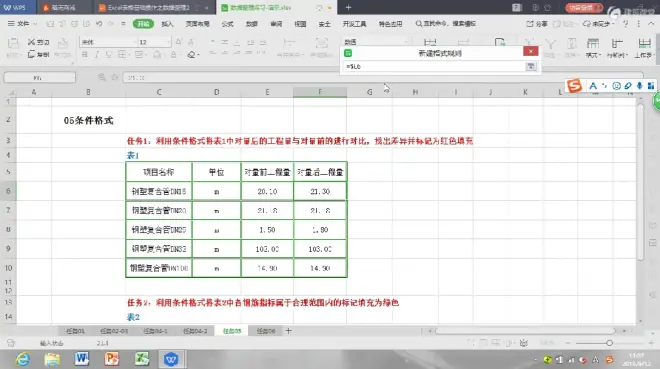This screenshot has width=660, height=369.
Task: Open the Sogou input method S icon
Action: [x=574, y=85]
